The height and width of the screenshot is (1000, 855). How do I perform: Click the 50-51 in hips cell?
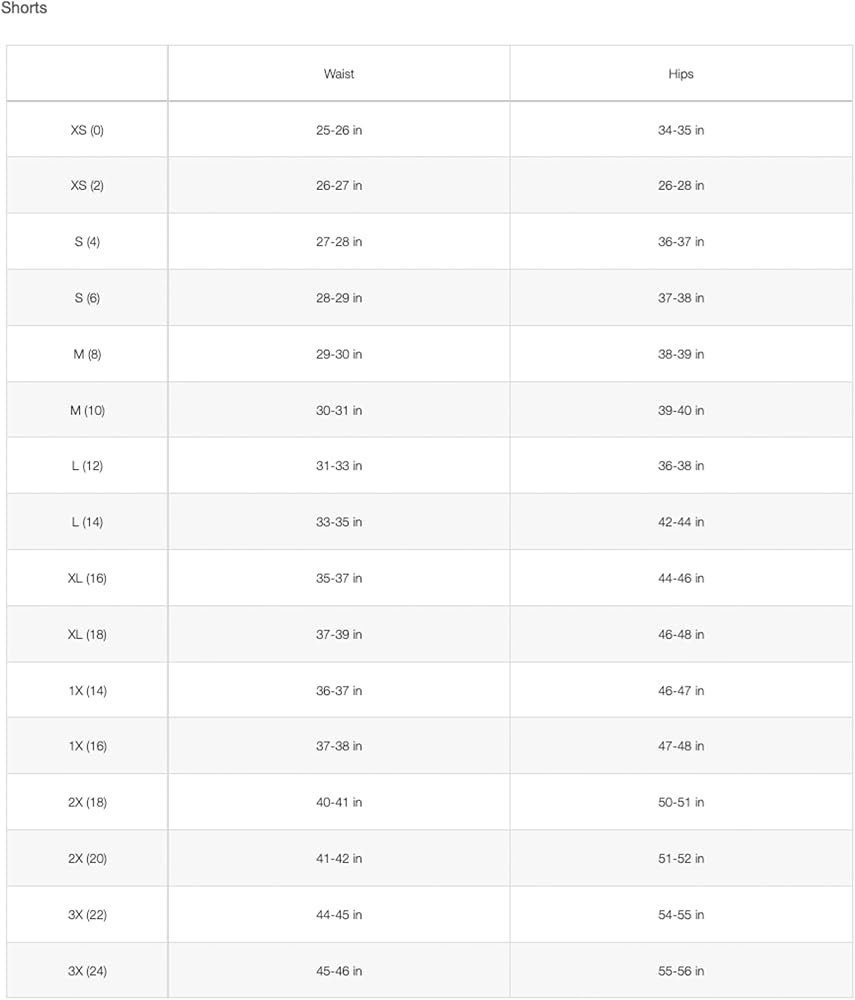tap(680, 802)
